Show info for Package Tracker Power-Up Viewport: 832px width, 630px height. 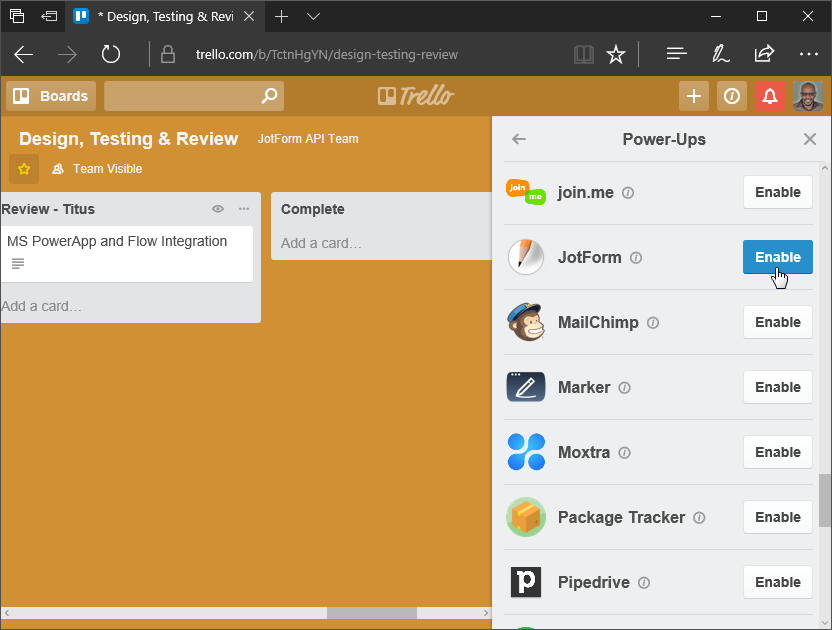[x=699, y=517]
